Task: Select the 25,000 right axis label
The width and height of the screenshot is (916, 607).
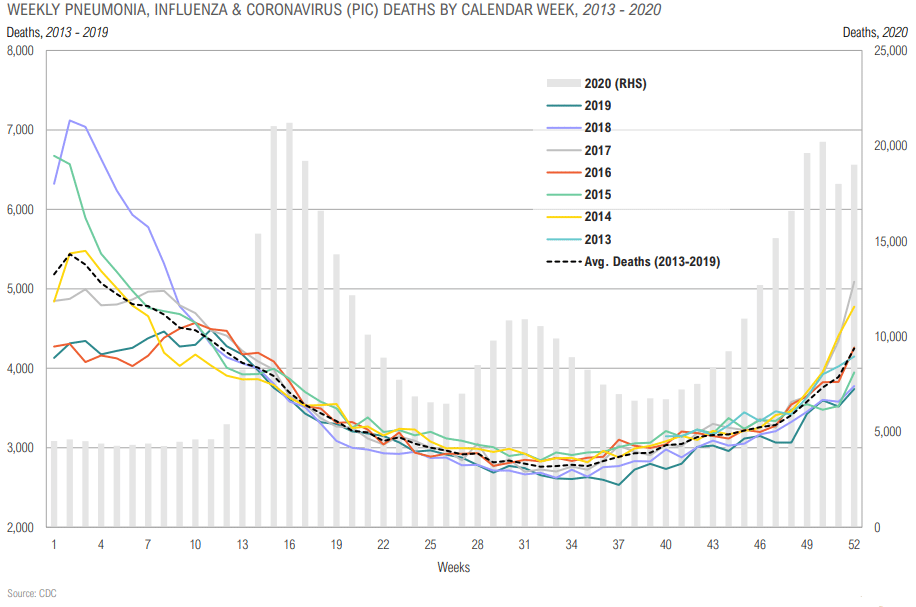Action: pyautogui.click(x=890, y=51)
